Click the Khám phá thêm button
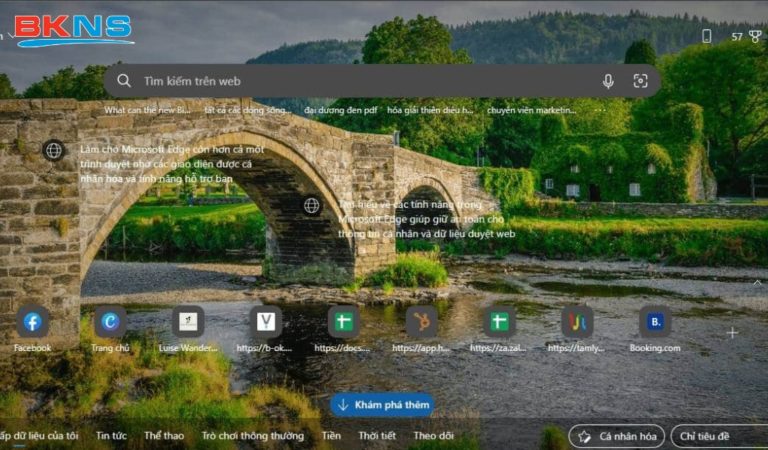768x450 pixels. pyautogui.click(x=382, y=405)
